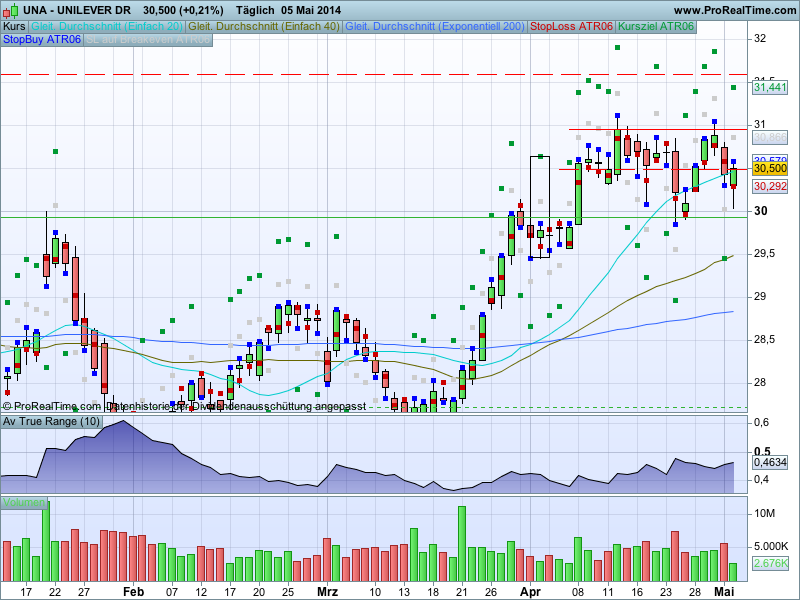800x600 pixels.
Task: Click the 32 price axis label
Action: coord(760,38)
